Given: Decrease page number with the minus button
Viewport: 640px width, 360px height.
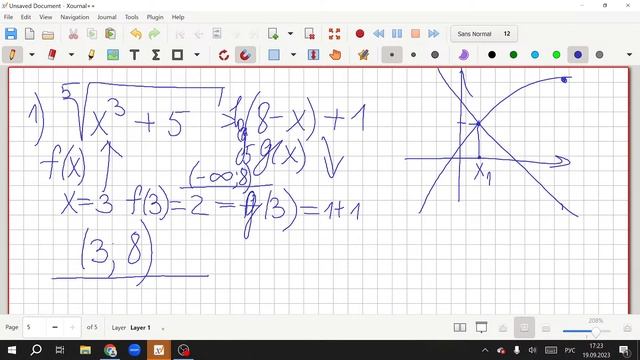Looking at the screenshot, I should [55, 327].
